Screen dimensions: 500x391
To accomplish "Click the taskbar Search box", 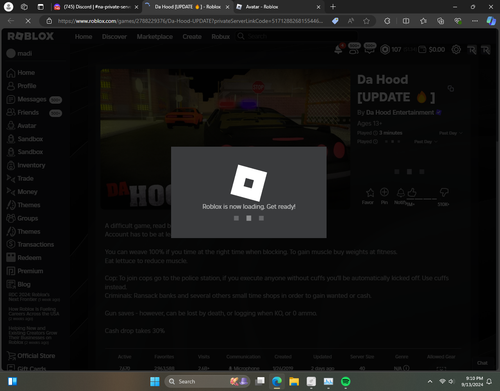I will (x=207, y=381).
